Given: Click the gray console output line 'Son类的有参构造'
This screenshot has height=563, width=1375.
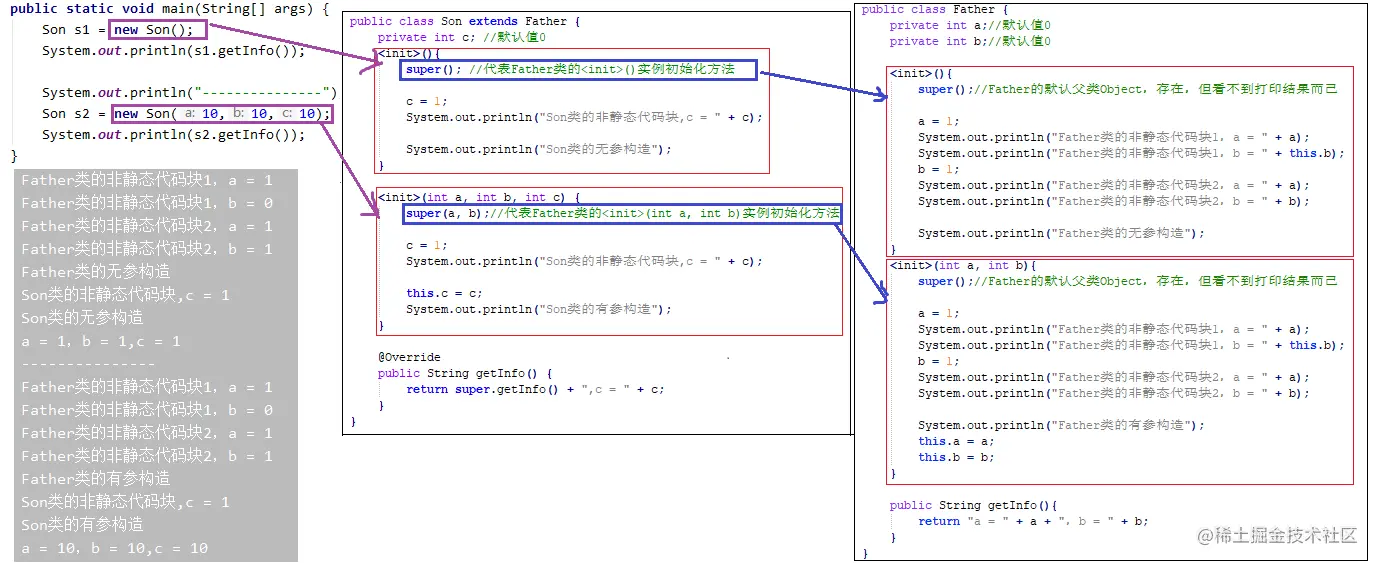Looking at the screenshot, I should pyautogui.click(x=82, y=525).
